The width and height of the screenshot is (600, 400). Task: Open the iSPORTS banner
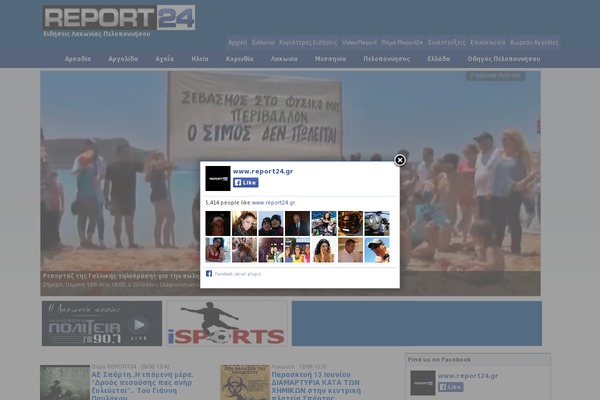tap(227, 323)
